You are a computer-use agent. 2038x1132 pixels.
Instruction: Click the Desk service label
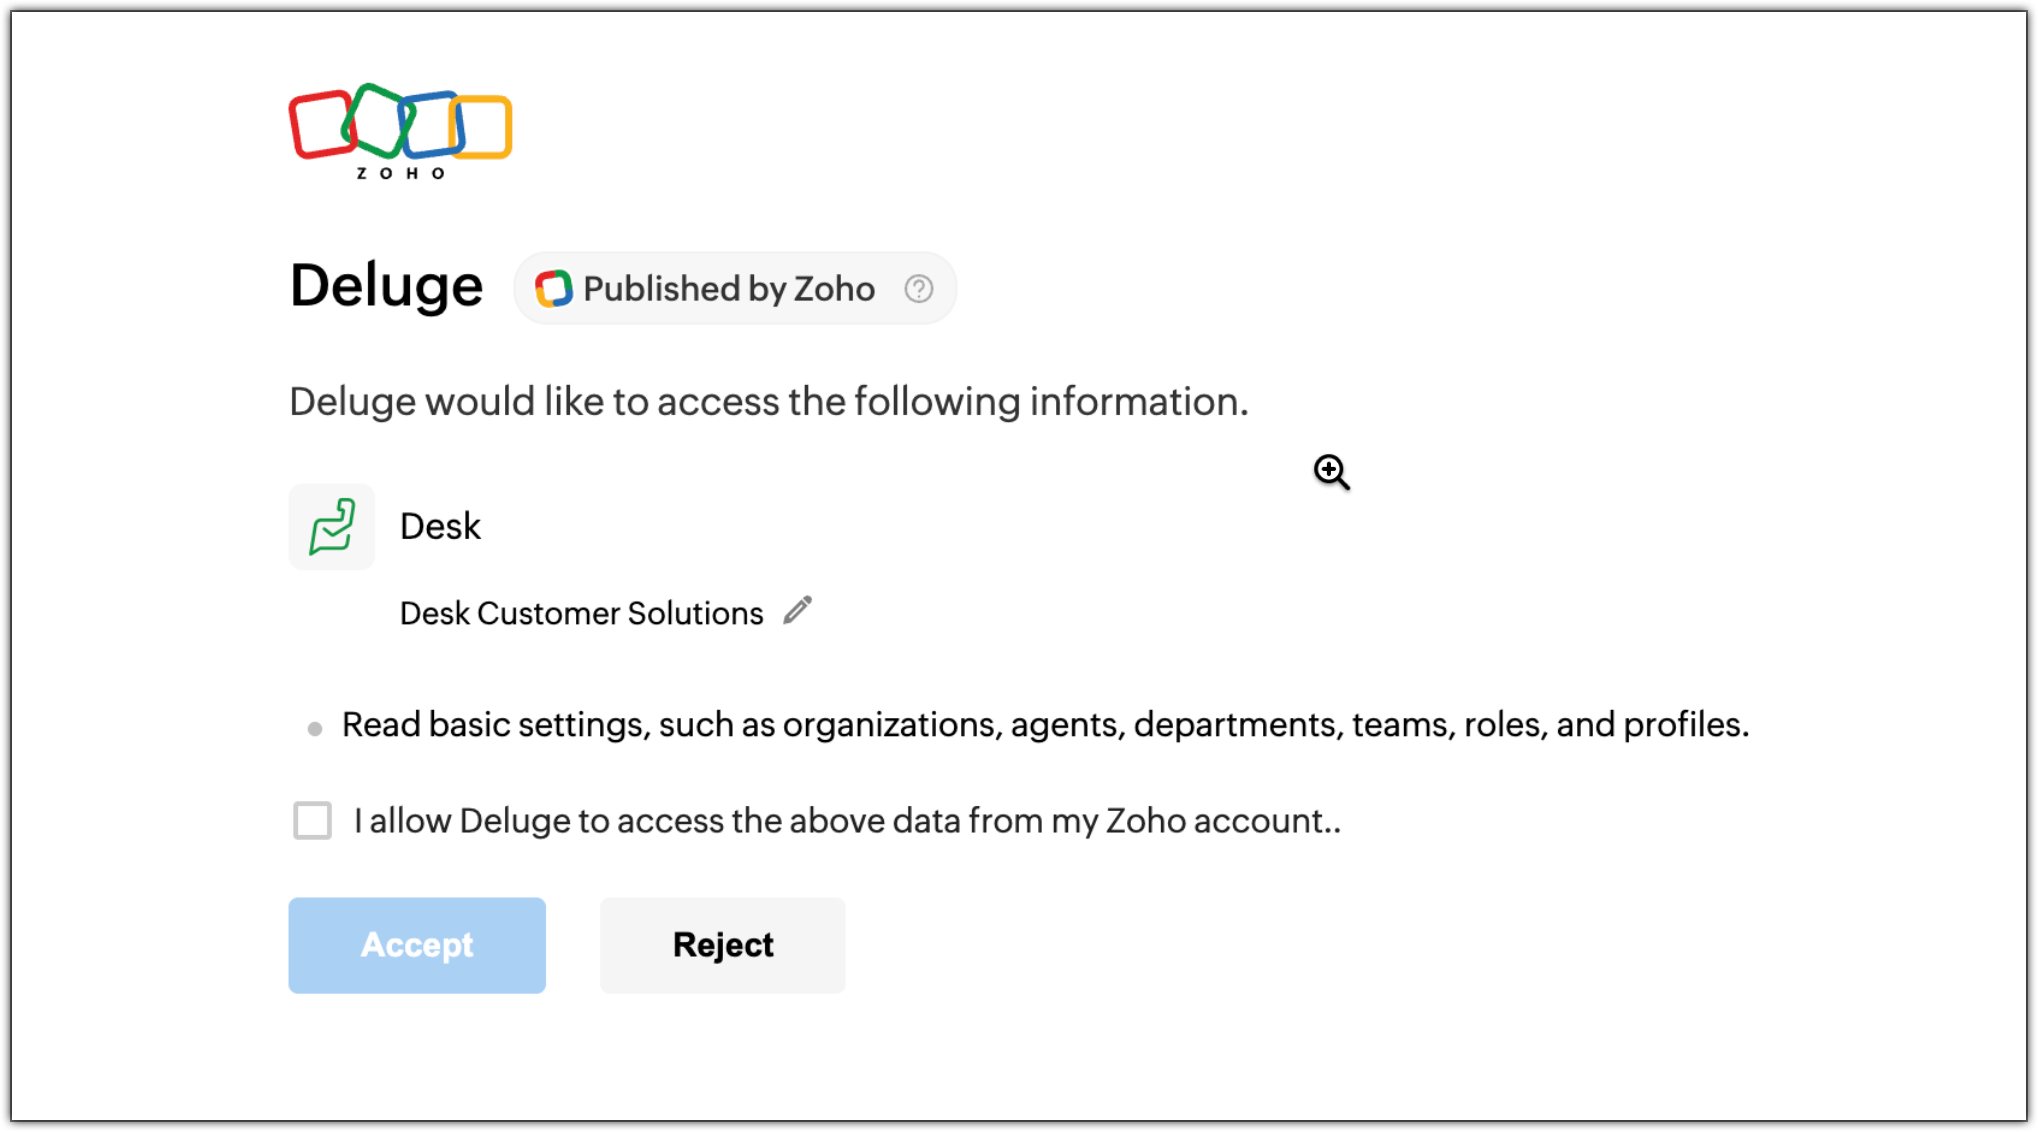(440, 526)
